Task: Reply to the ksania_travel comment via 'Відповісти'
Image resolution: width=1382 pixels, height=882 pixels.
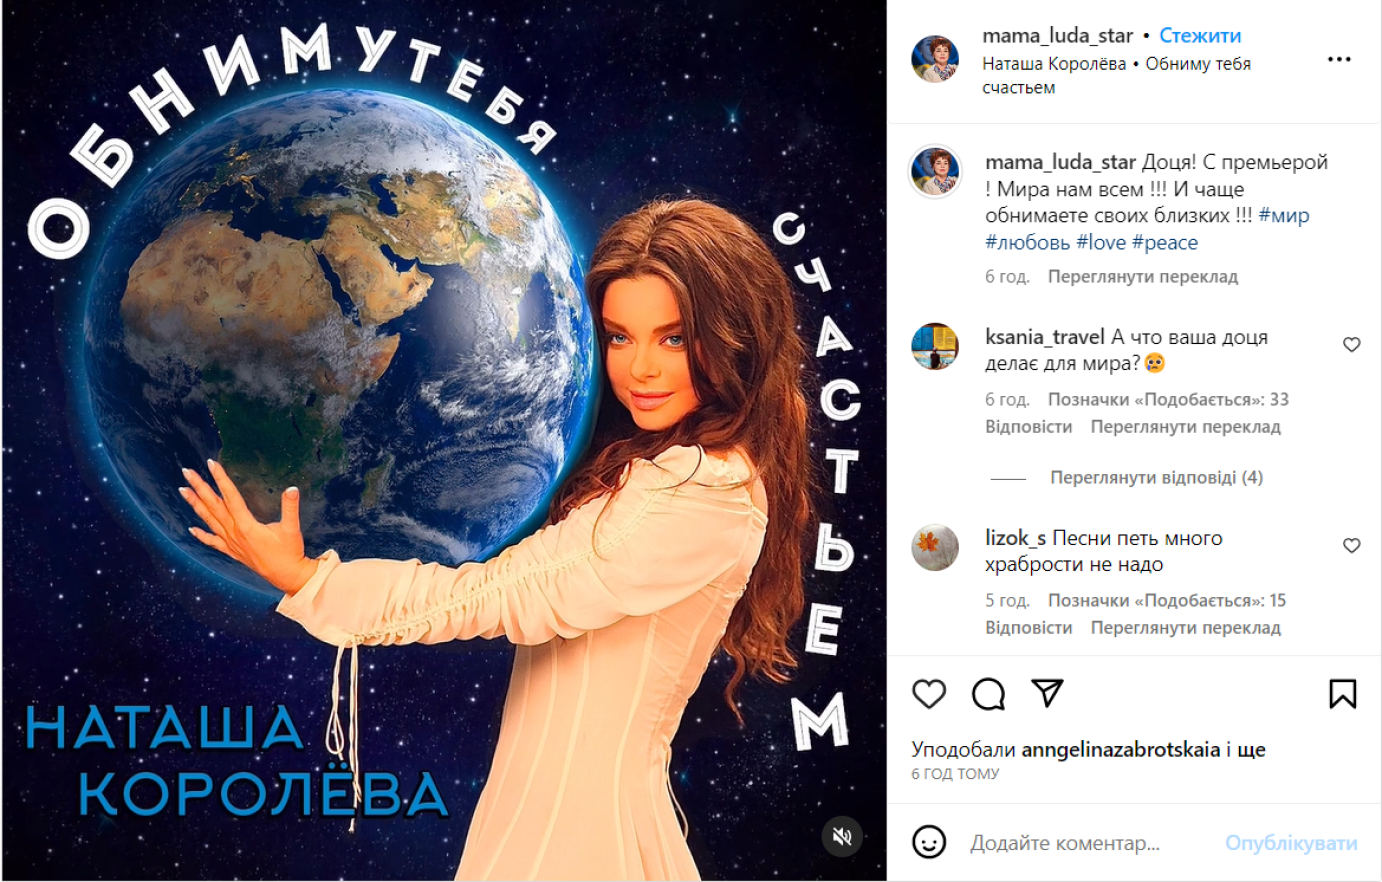Action: tap(1028, 427)
